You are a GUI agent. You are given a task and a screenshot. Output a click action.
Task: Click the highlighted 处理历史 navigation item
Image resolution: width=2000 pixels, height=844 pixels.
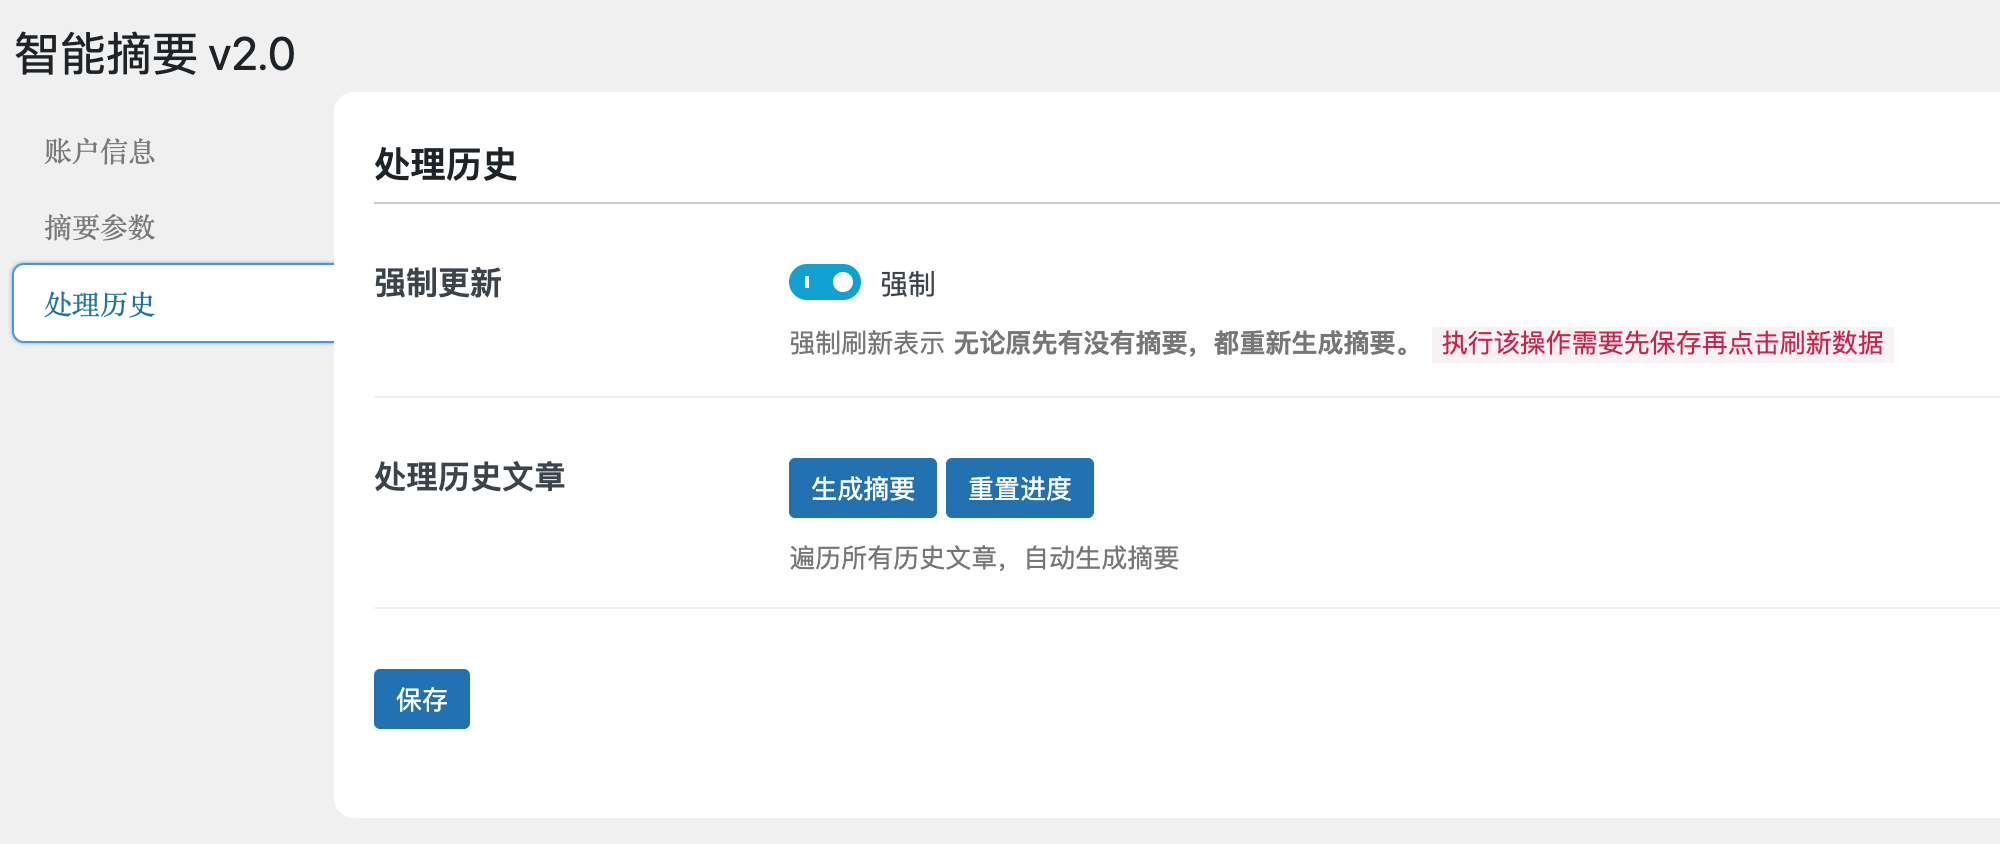point(99,304)
